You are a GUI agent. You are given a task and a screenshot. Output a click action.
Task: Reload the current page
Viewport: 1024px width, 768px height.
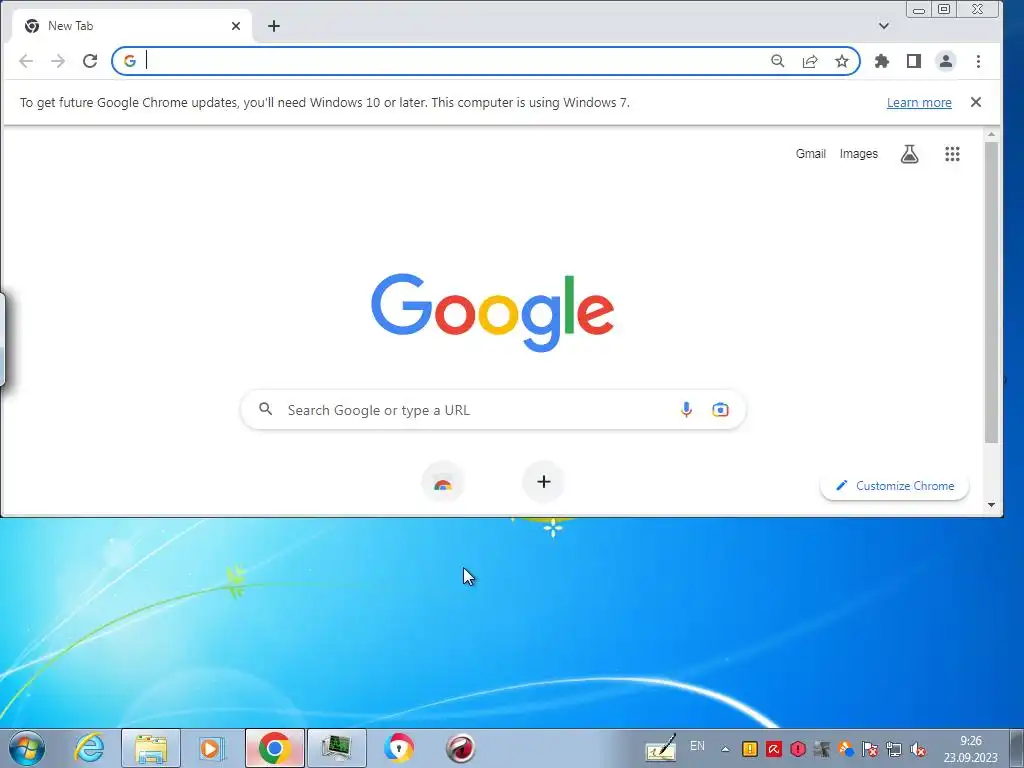pyautogui.click(x=90, y=61)
